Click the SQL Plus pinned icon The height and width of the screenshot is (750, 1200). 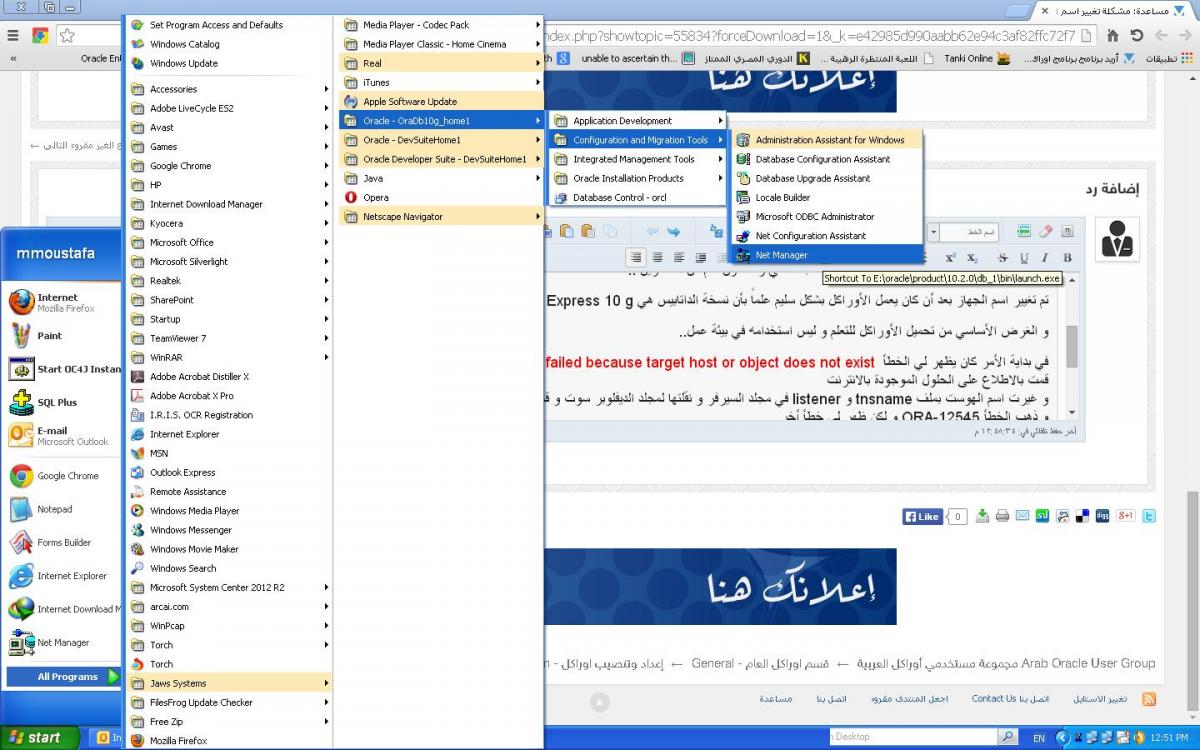coord(56,402)
